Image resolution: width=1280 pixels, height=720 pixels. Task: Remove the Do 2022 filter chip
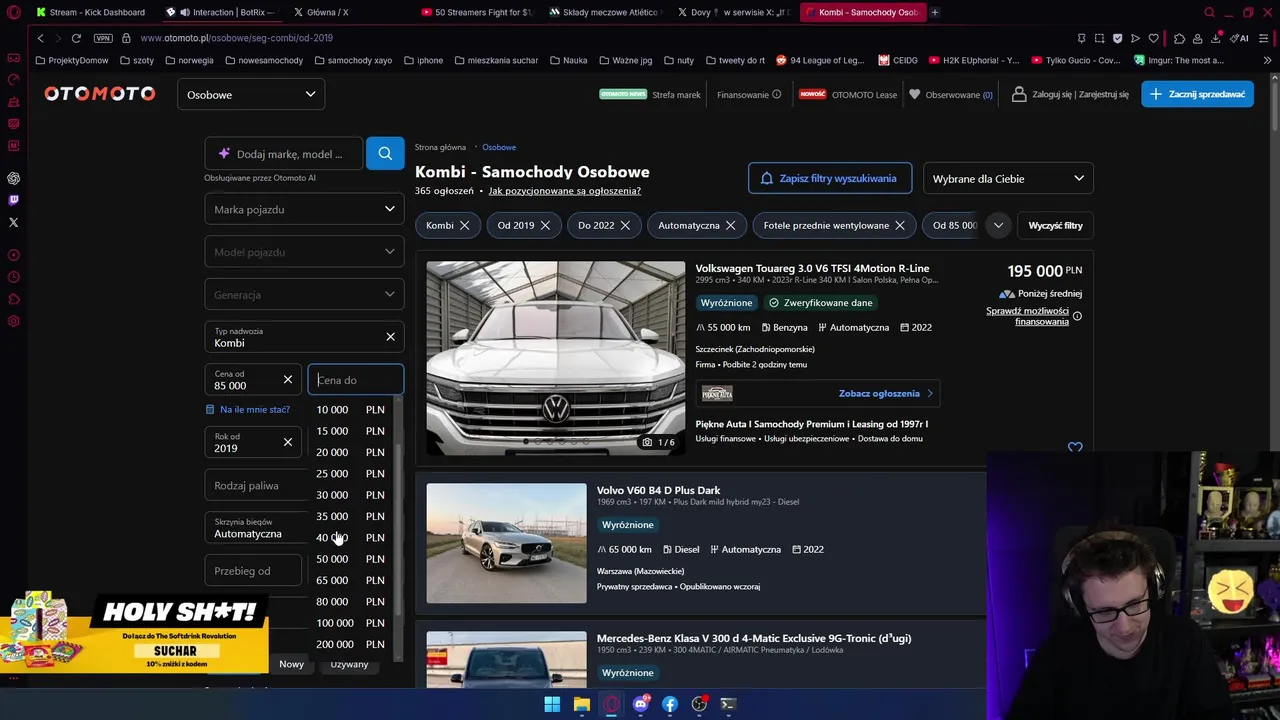click(x=625, y=225)
